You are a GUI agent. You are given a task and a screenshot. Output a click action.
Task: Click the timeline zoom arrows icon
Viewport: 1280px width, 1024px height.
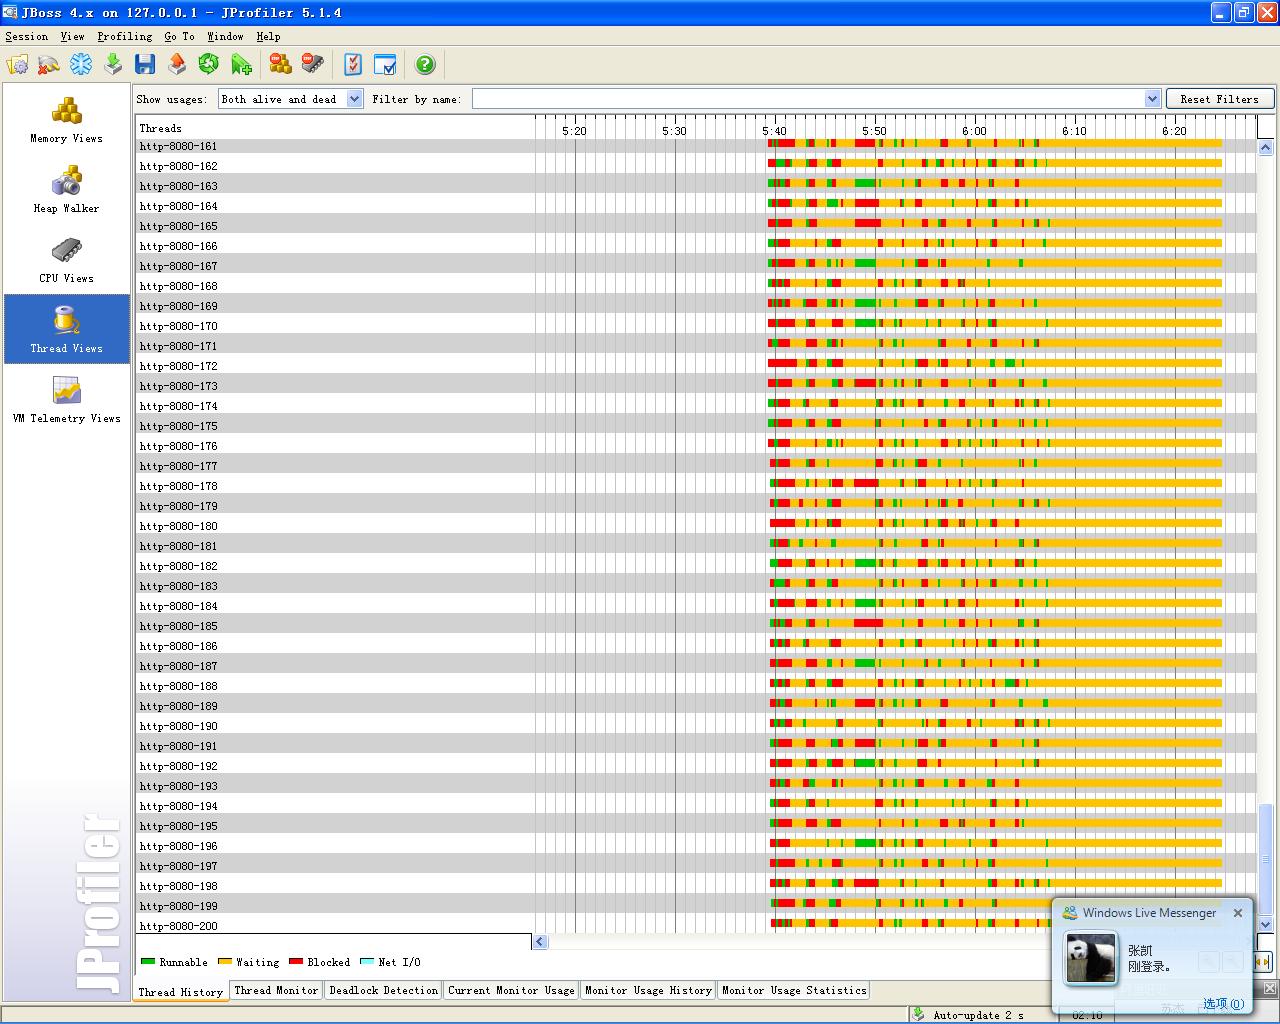pyautogui.click(x=1261, y=962)
